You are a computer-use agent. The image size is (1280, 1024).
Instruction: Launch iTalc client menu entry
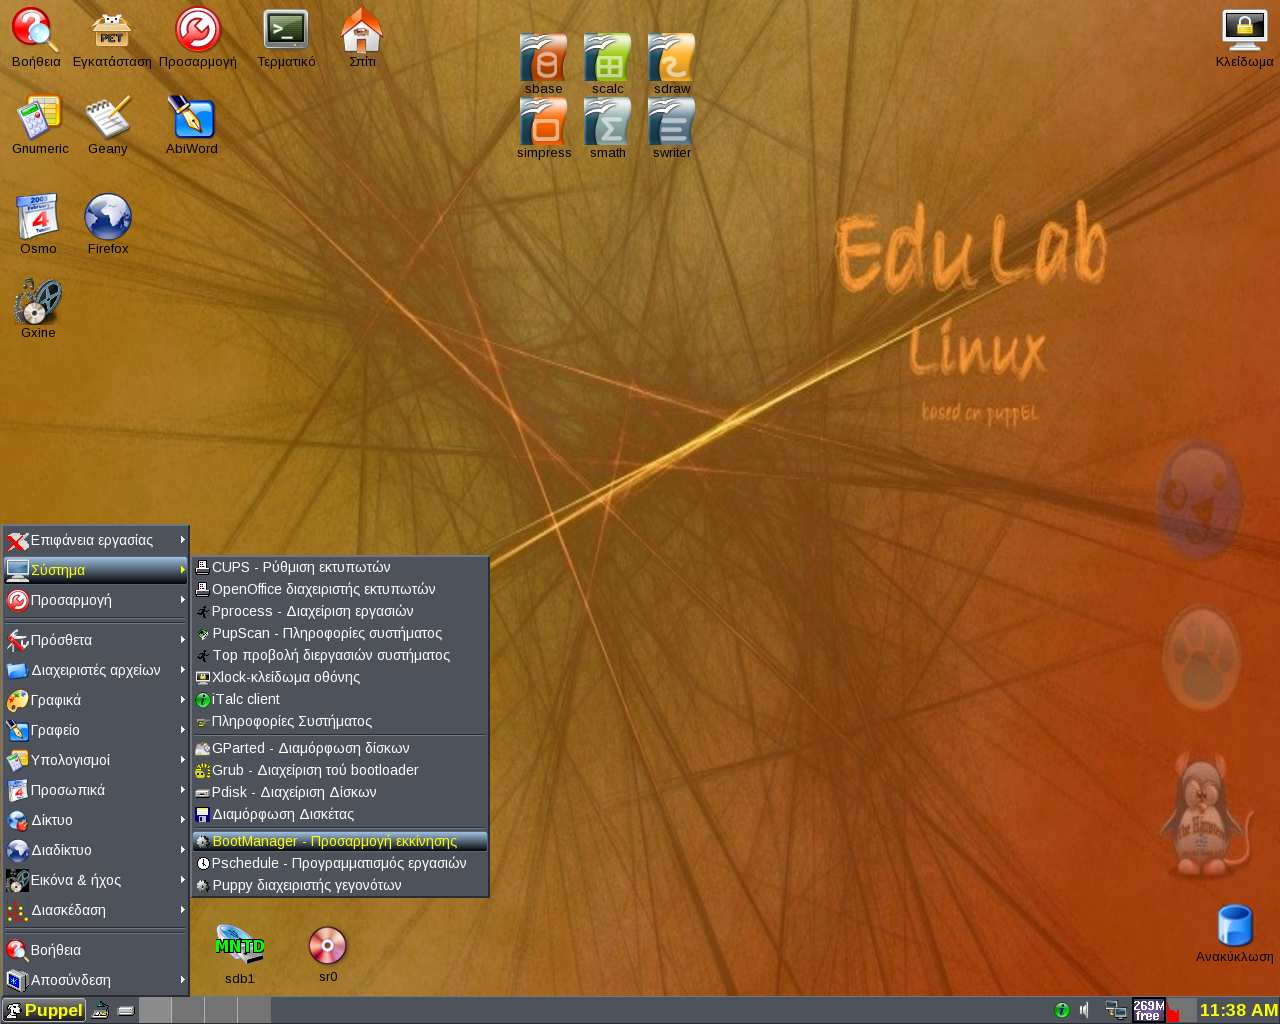coord(340,699)
